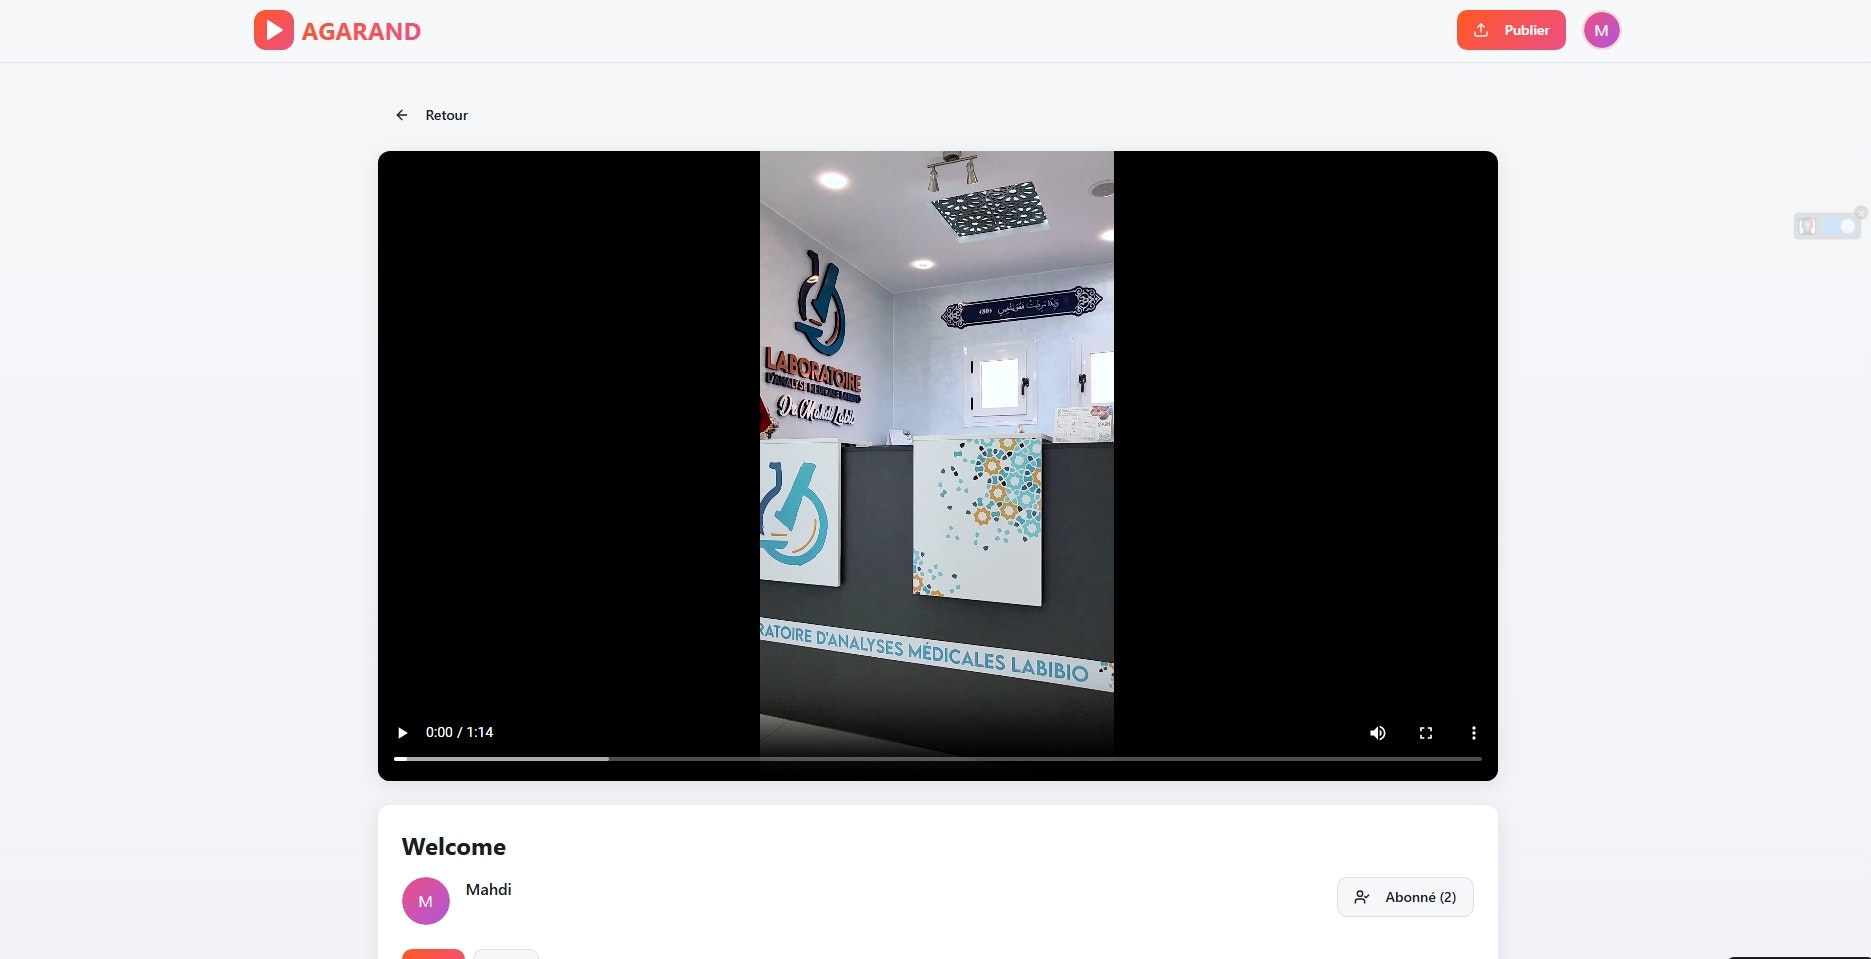Open the AGARAND home text link

[x=361, y=31]
